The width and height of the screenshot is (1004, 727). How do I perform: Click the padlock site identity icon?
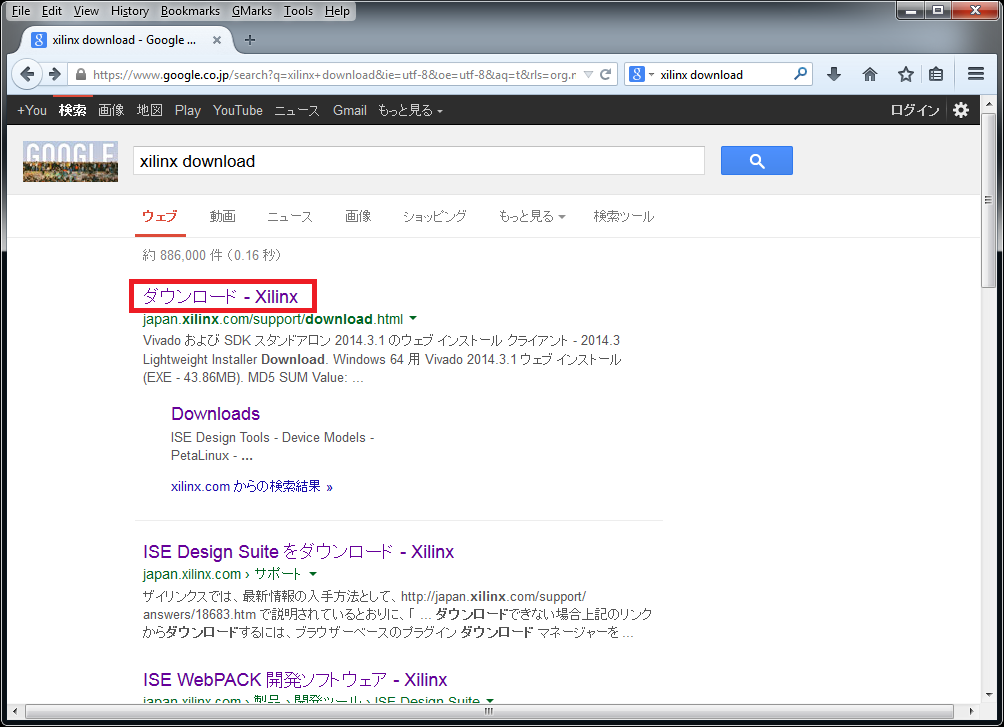81,75
